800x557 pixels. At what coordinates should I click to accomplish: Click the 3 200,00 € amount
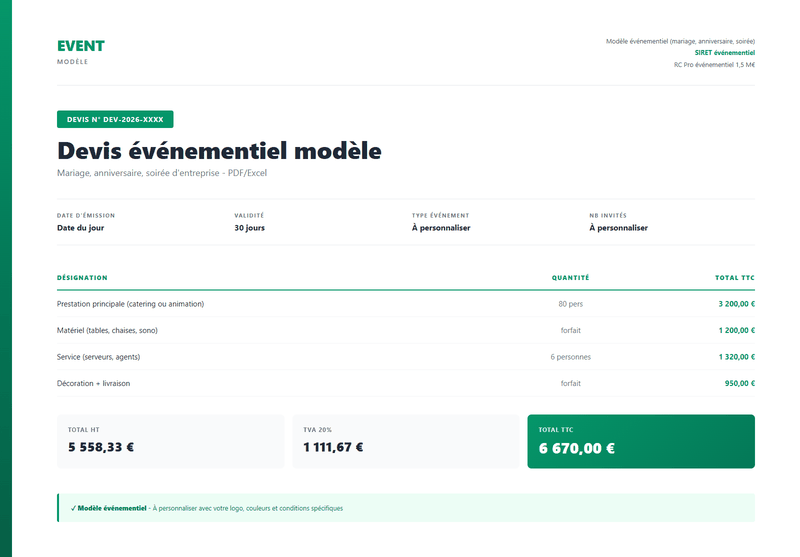(737, 304)
